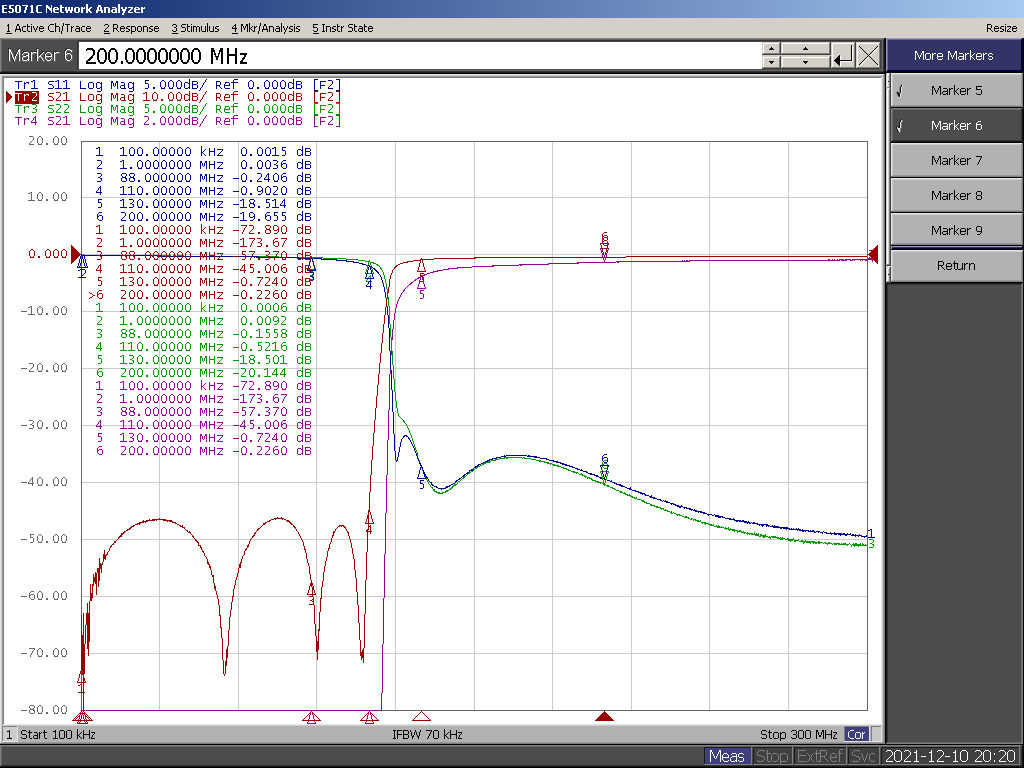Enable Marker 7 softkey
1024x768 pixels.
tap(955, 160)
